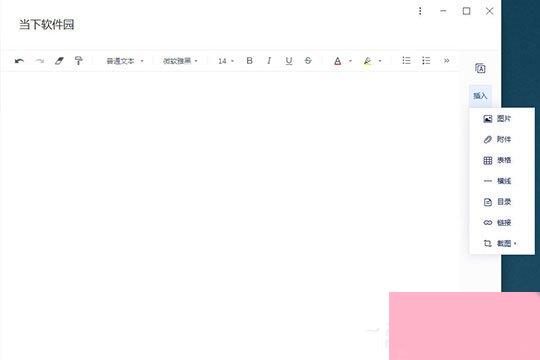Expand more toolbar options chevron

[446, 61]
